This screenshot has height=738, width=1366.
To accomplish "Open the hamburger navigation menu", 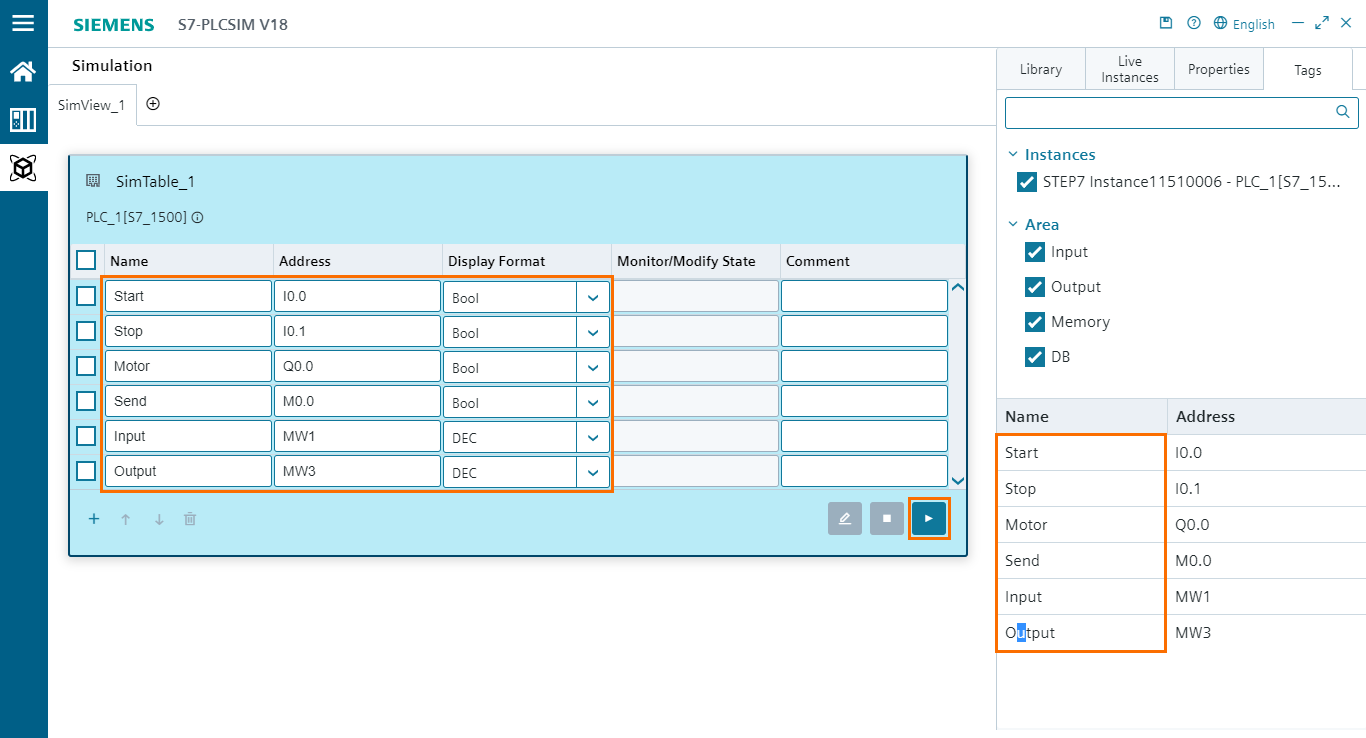I will (x=23, y=22).
